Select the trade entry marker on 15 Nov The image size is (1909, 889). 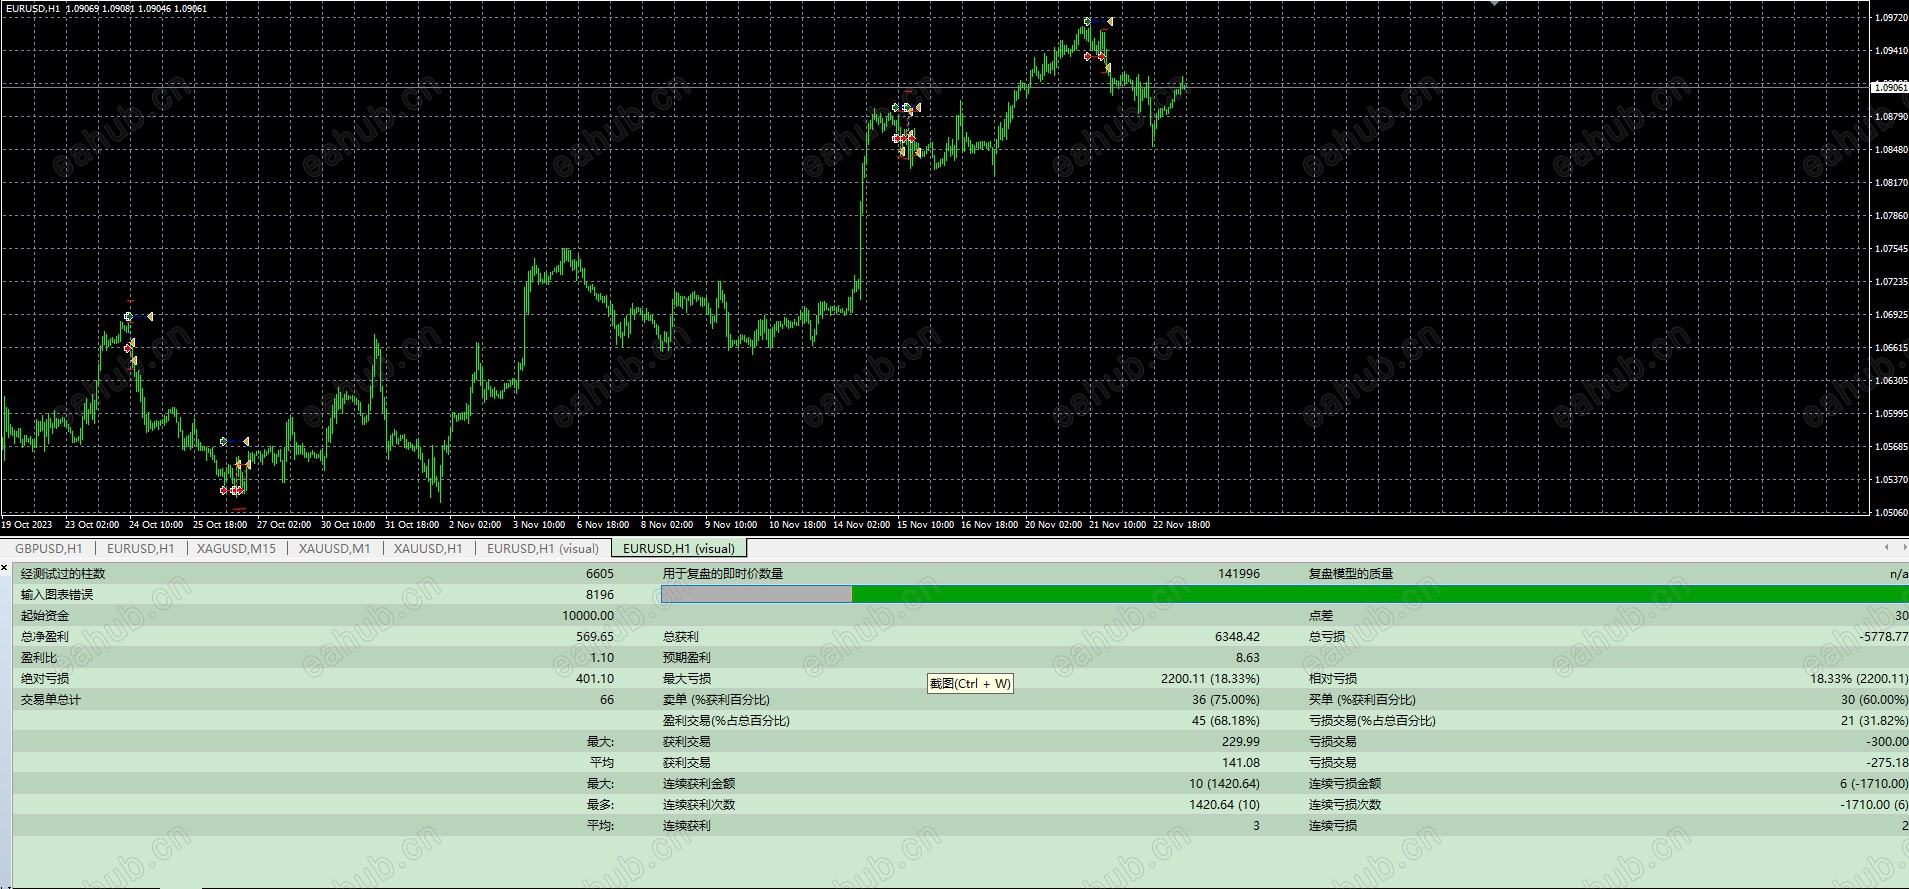click(x=896, y=108)
